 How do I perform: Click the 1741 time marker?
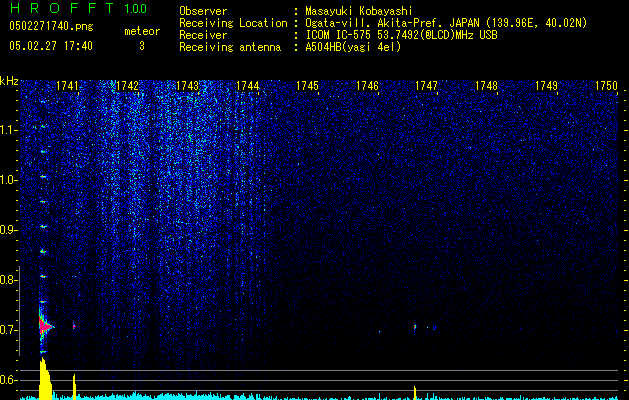click(x=67, y=85)
